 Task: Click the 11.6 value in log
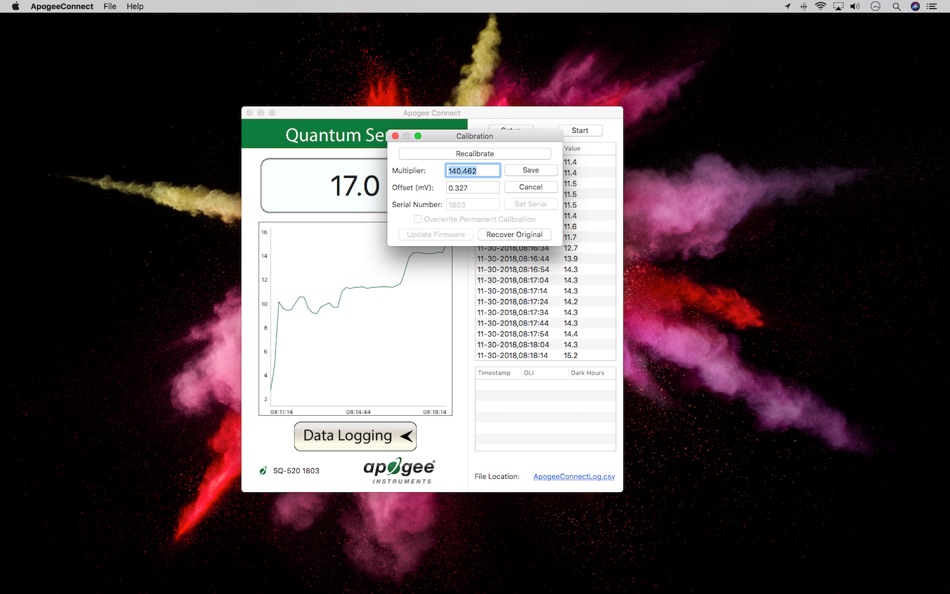[x=571, y=227]
